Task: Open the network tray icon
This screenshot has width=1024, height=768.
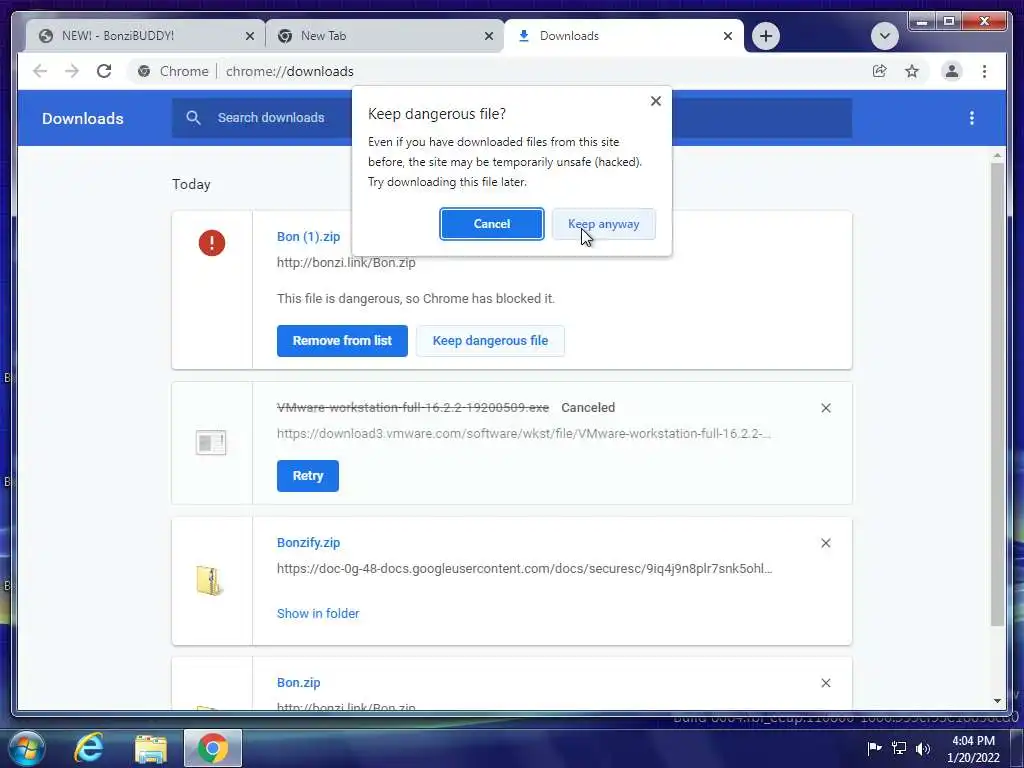Action: (x=899, y=748)
